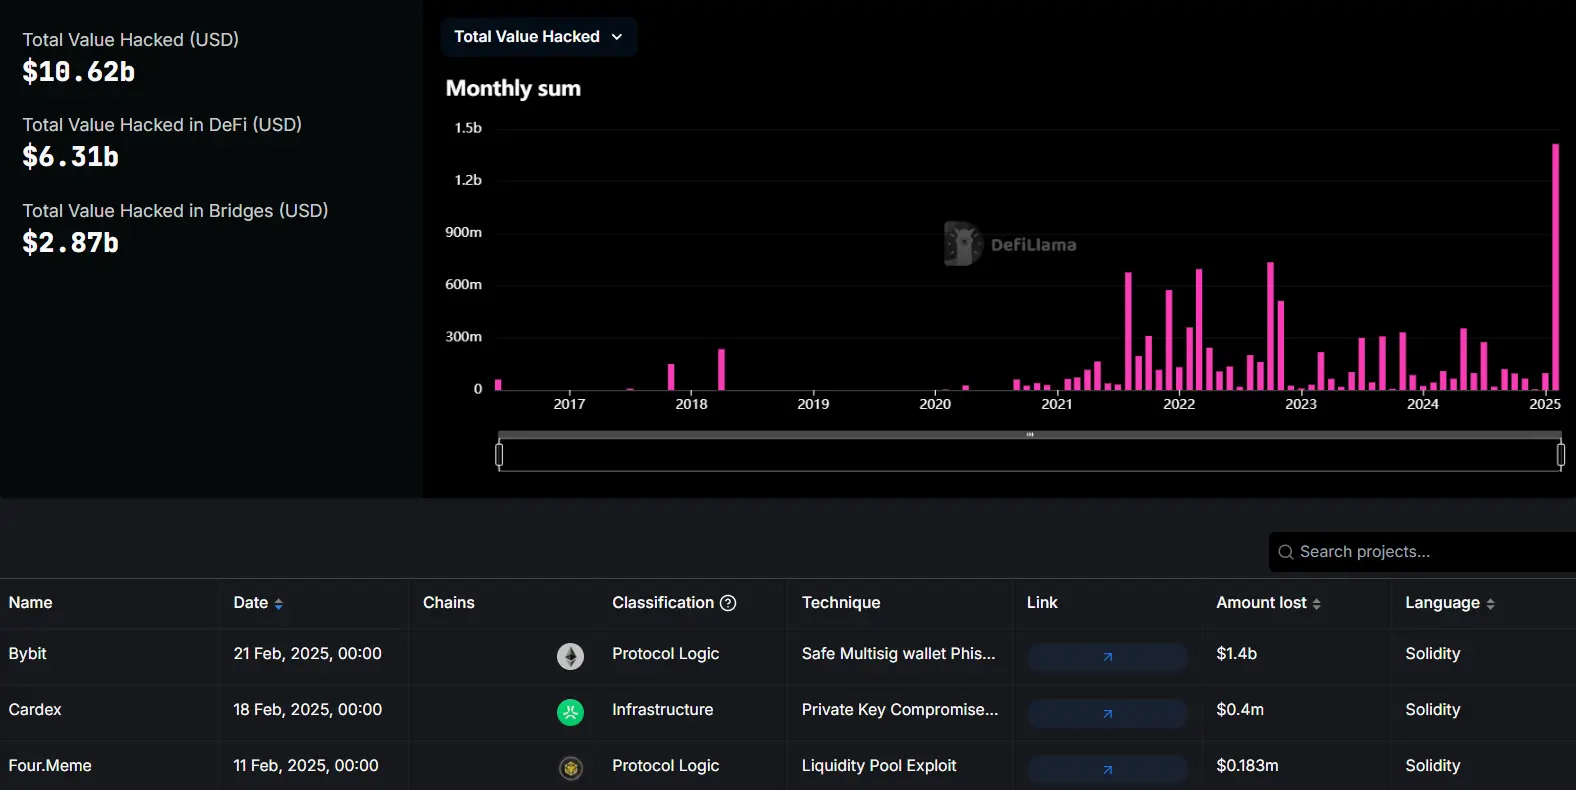The image size is (1576, 790).
Task: Click the right handle of the chart range slider
Action: click(1560, 455)
